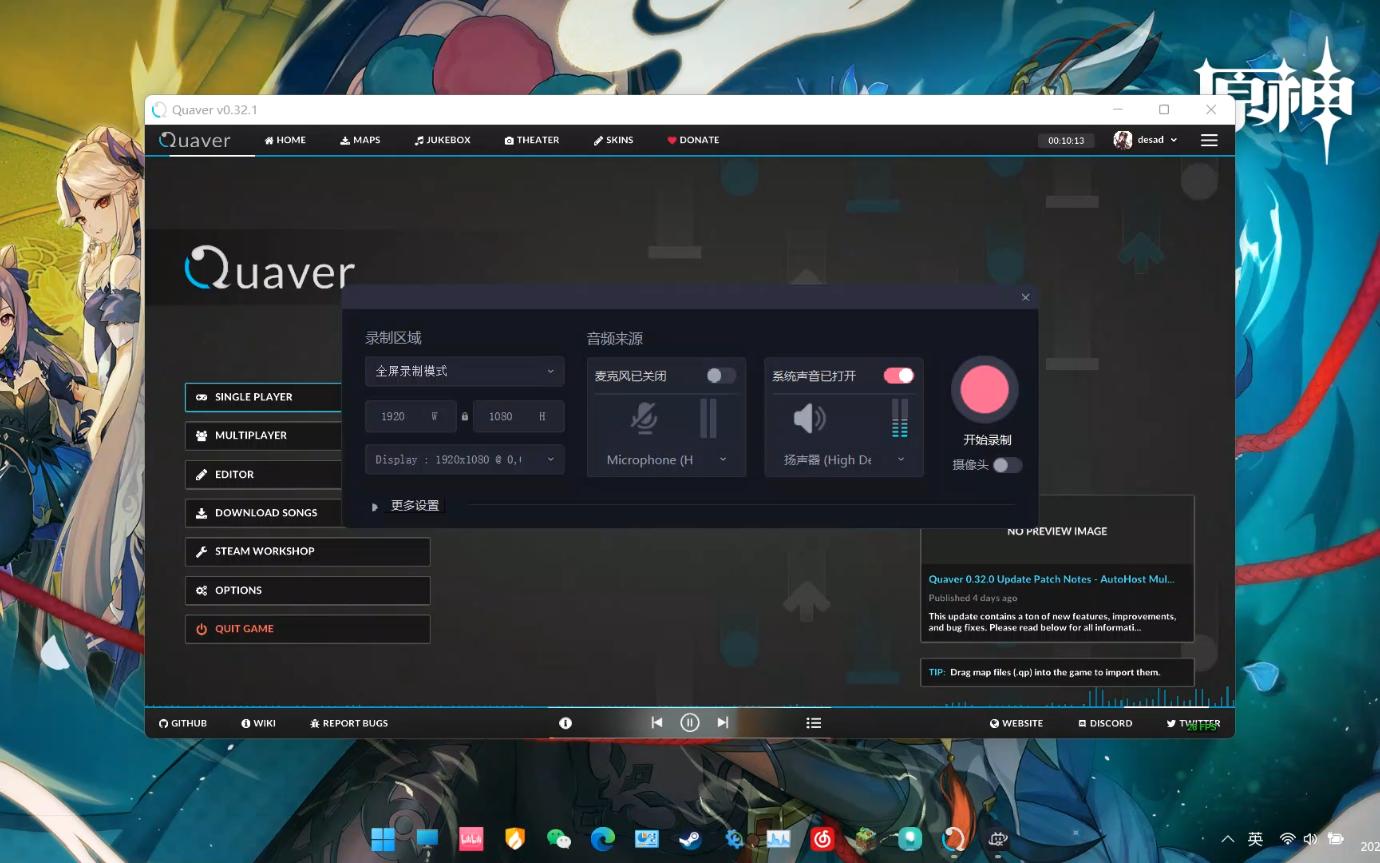Open the 扬声器 speaker device dropdown

tap(844, 460)
